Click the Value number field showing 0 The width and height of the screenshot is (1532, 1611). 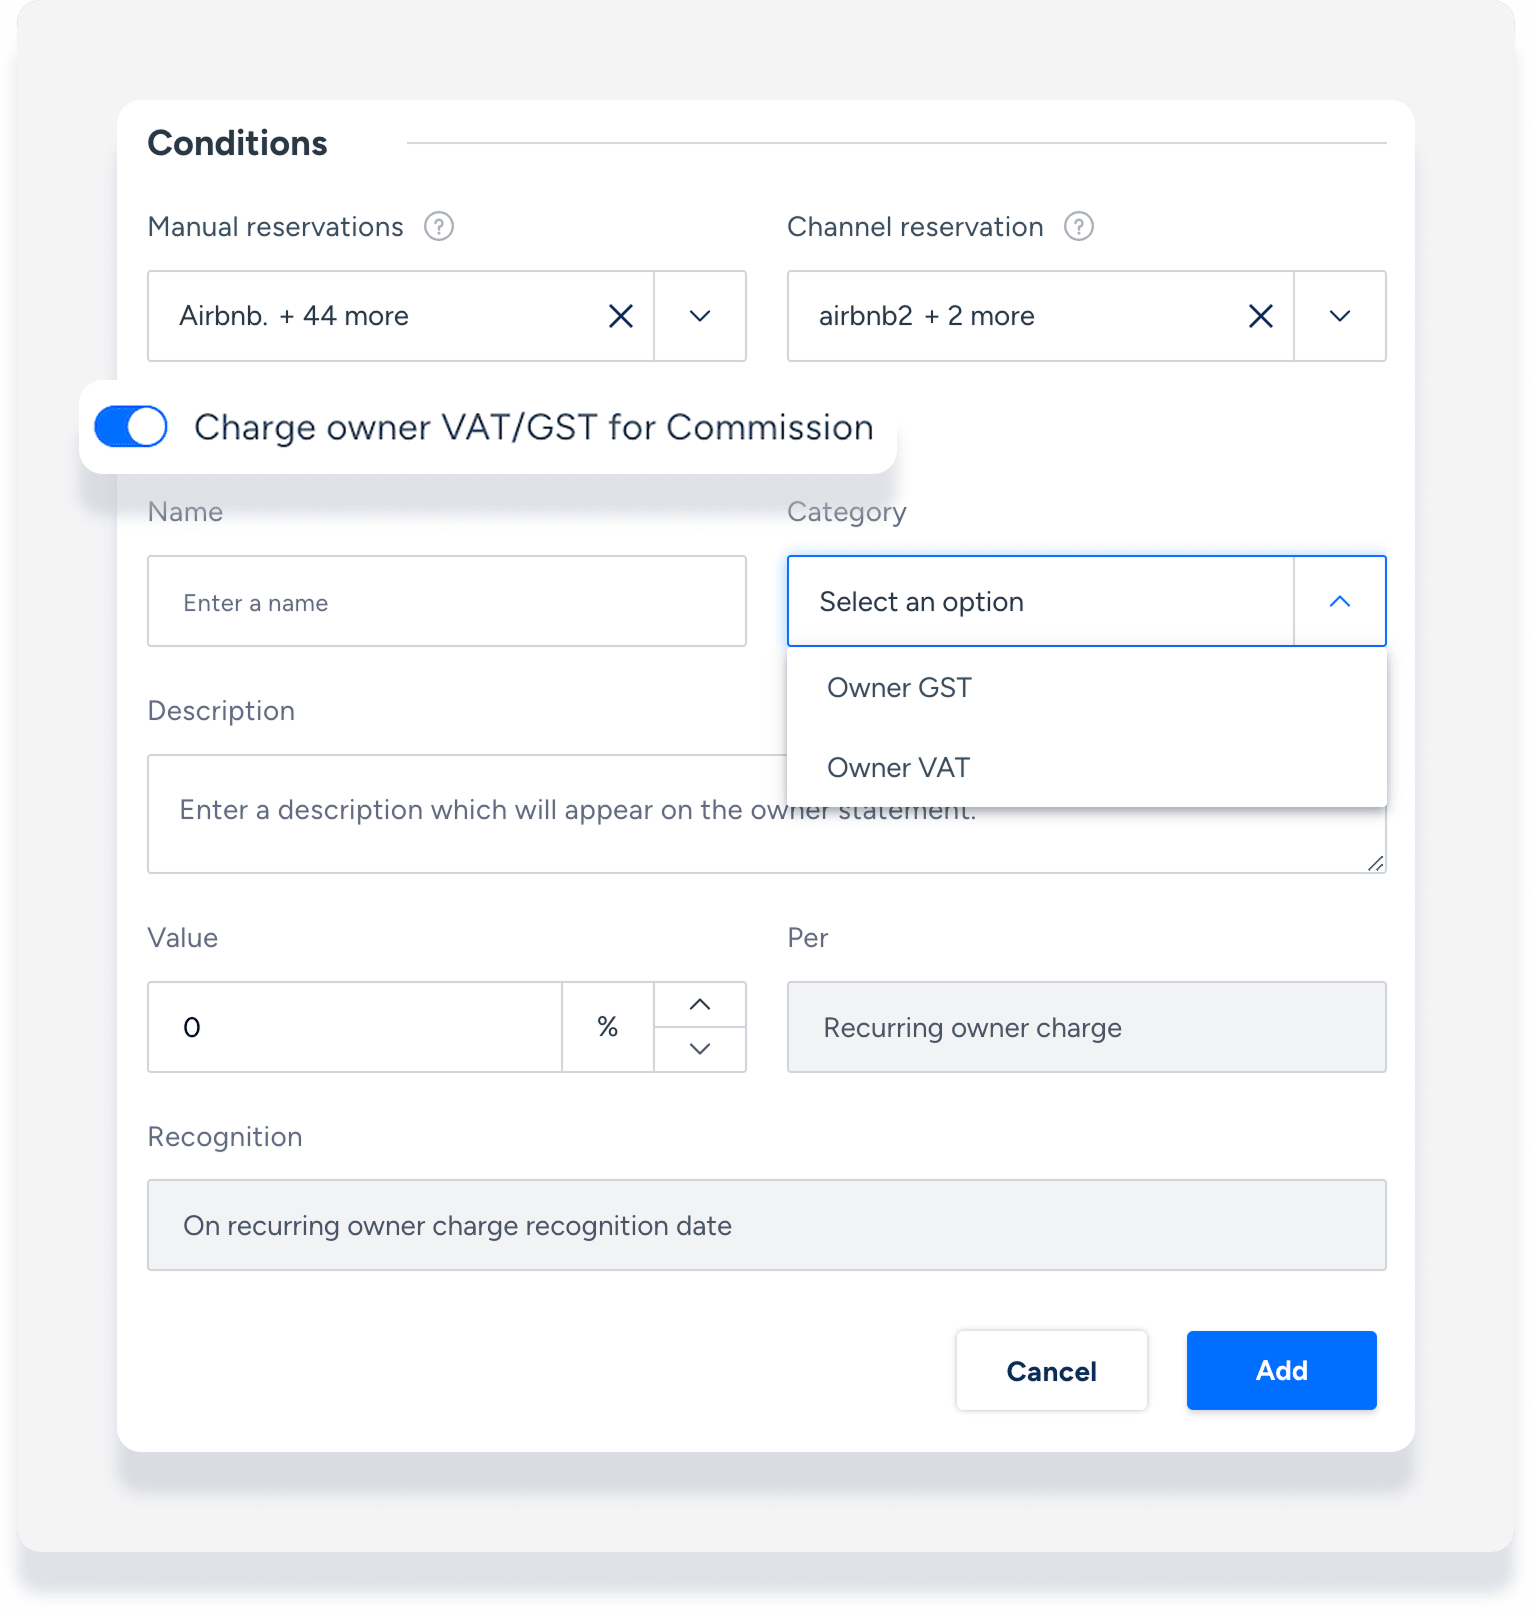click(x=355, y=1027)
